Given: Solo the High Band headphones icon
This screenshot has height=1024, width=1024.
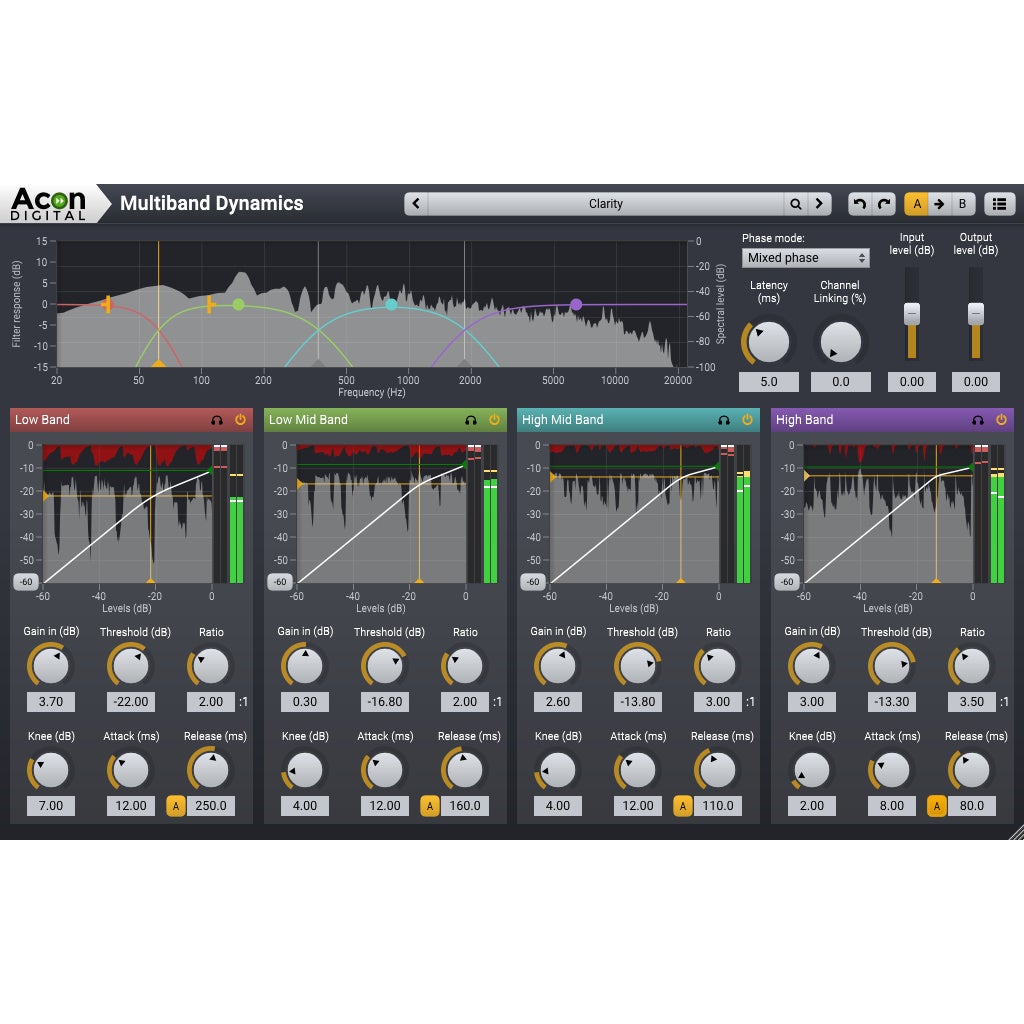Looking at the screenshot, I should point(978,420).
